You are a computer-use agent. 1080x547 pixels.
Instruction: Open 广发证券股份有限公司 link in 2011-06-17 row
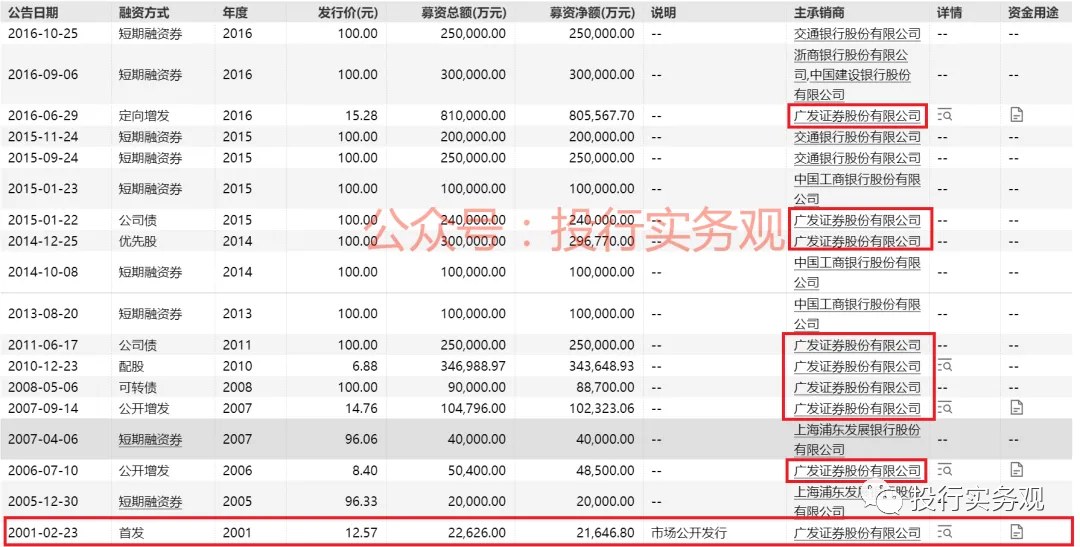(x=857, y=345)
